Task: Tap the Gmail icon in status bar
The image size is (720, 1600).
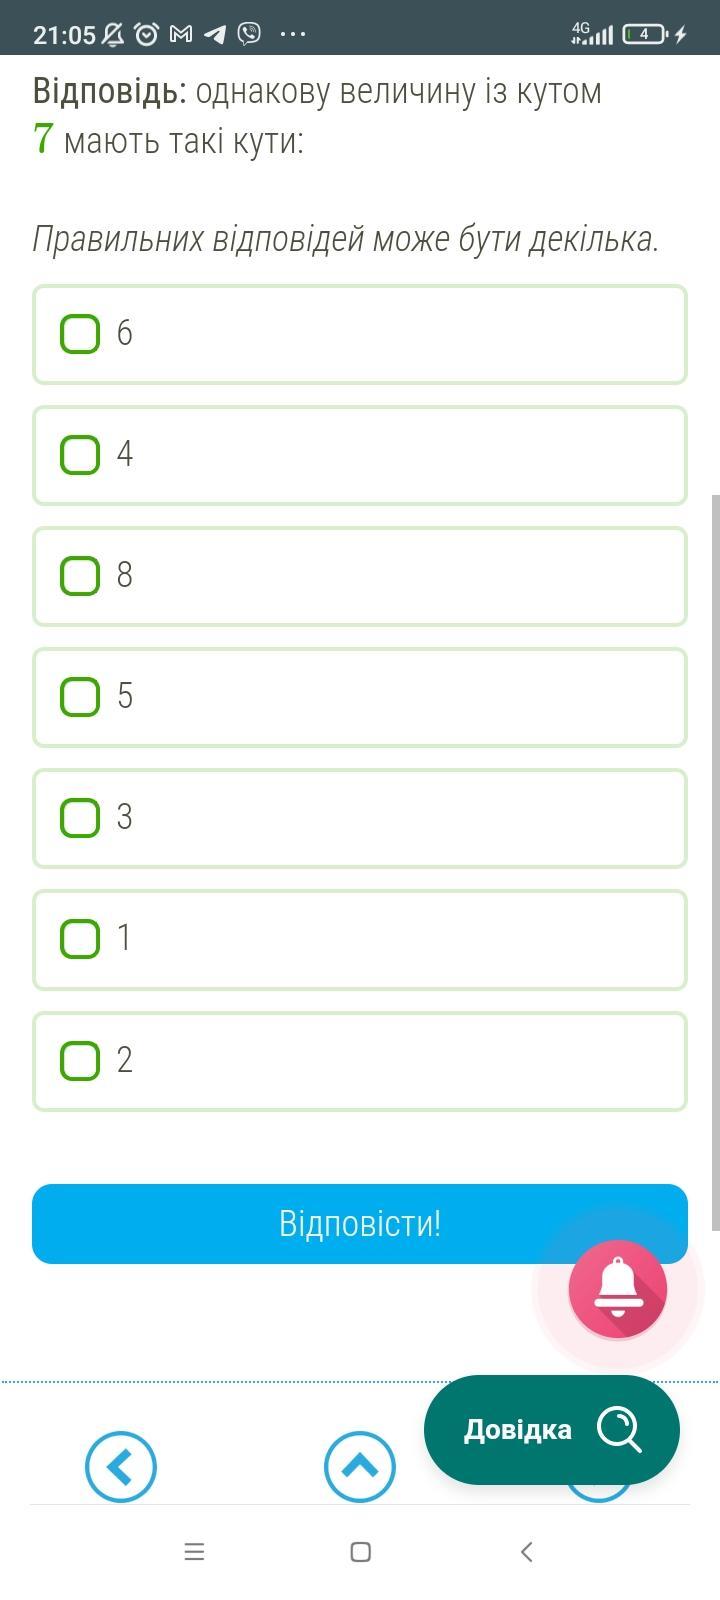Action: pyautogui.click(x=181, y=34)
